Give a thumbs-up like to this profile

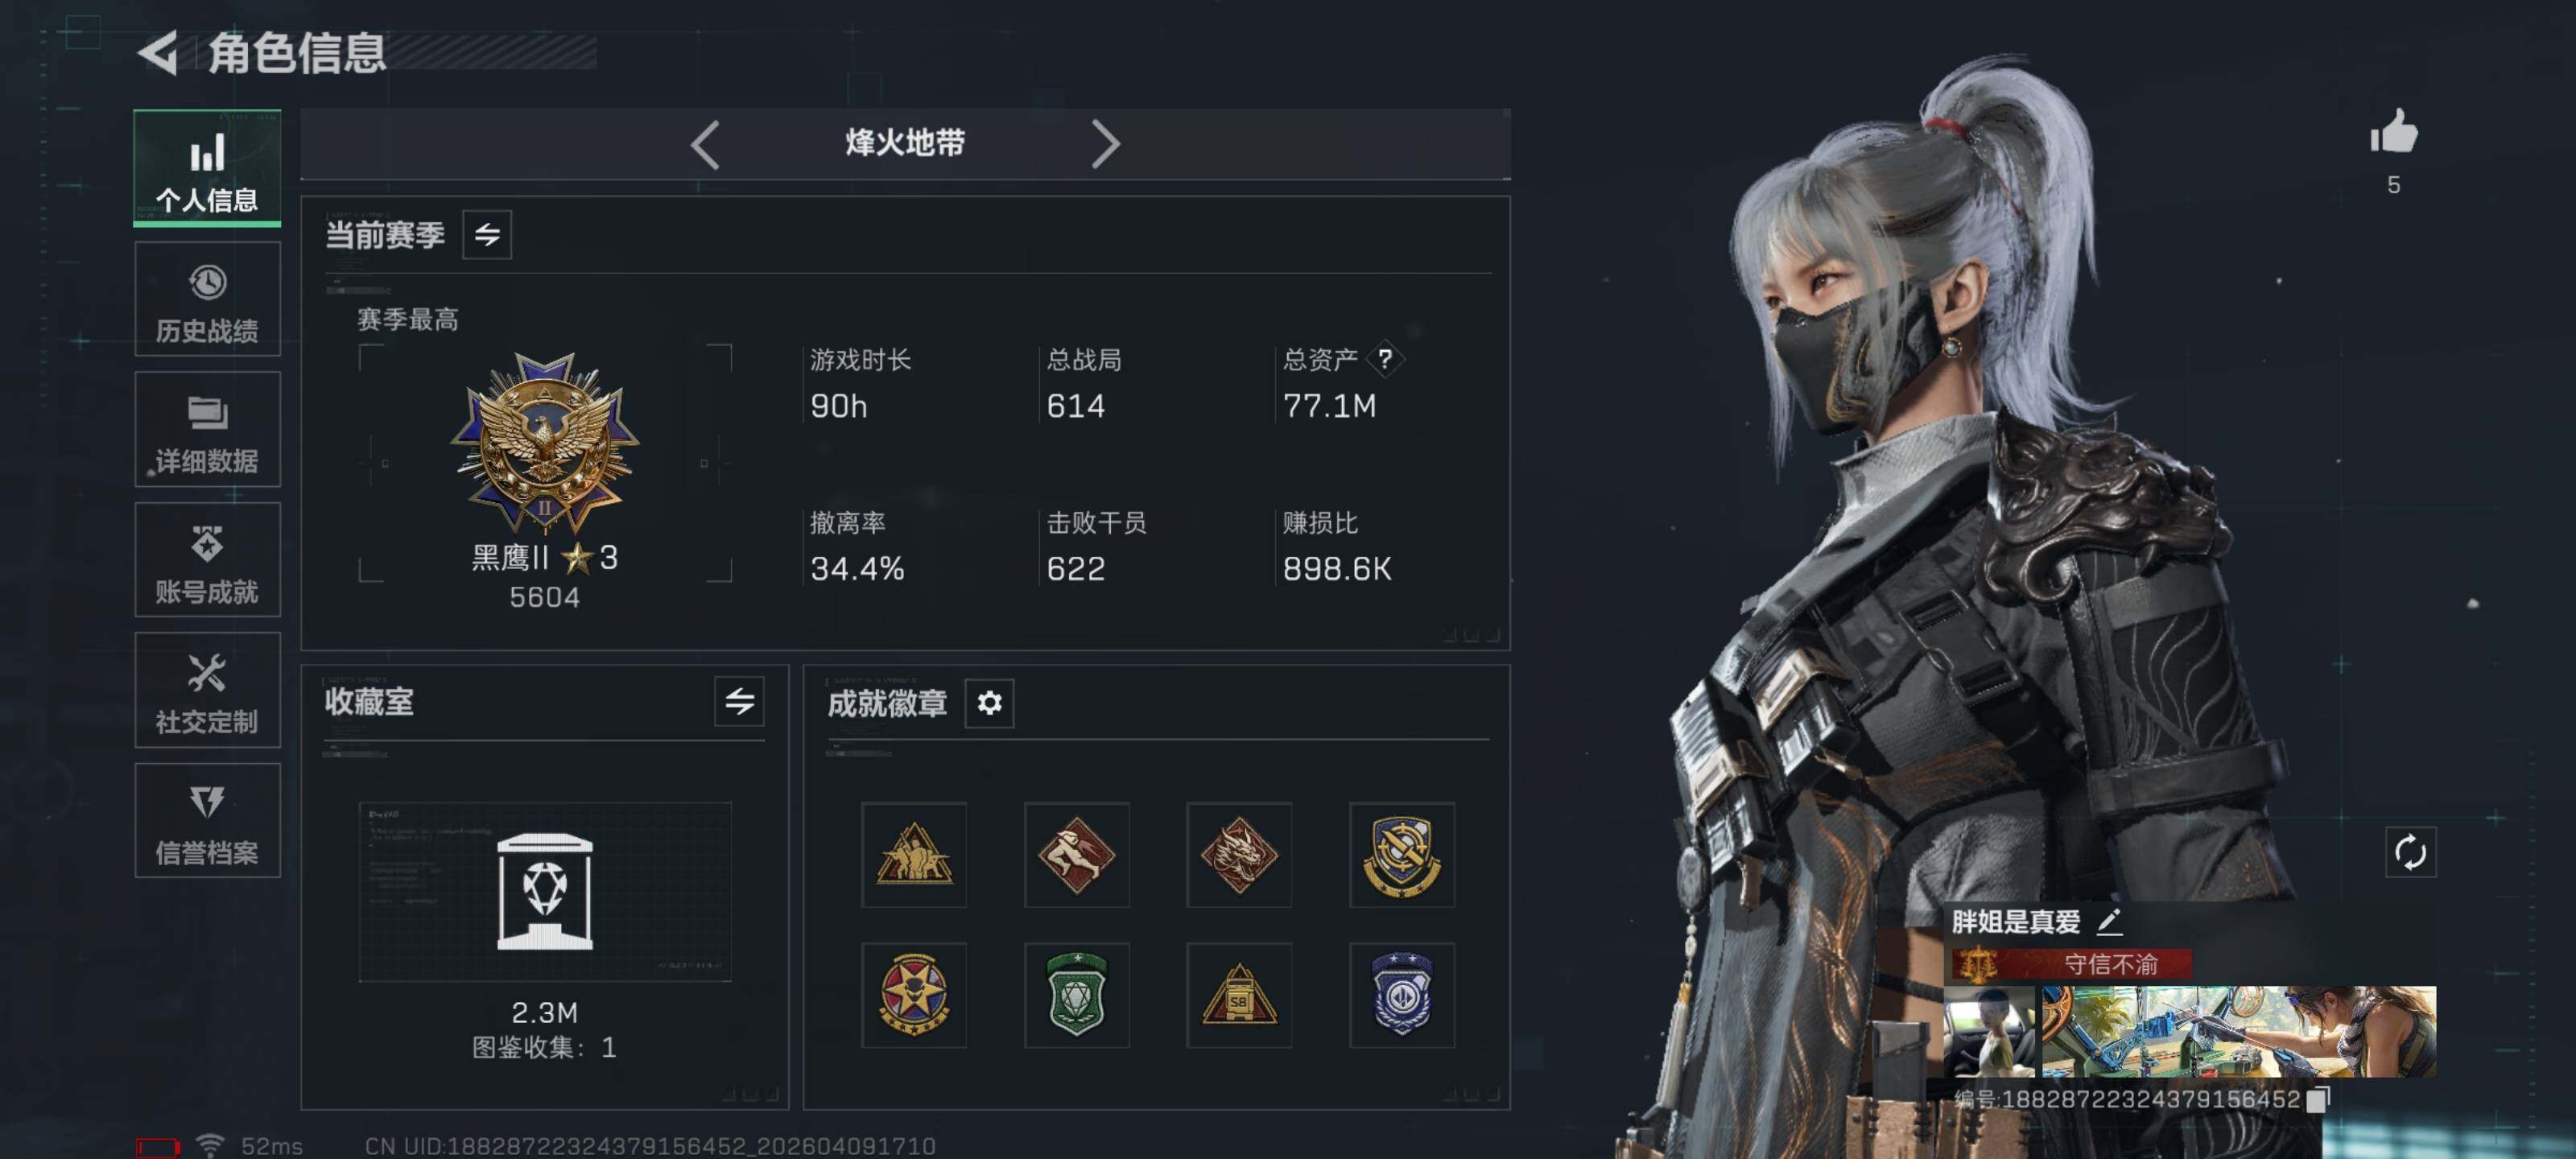pyautogui.click(x=2394, y=133)
